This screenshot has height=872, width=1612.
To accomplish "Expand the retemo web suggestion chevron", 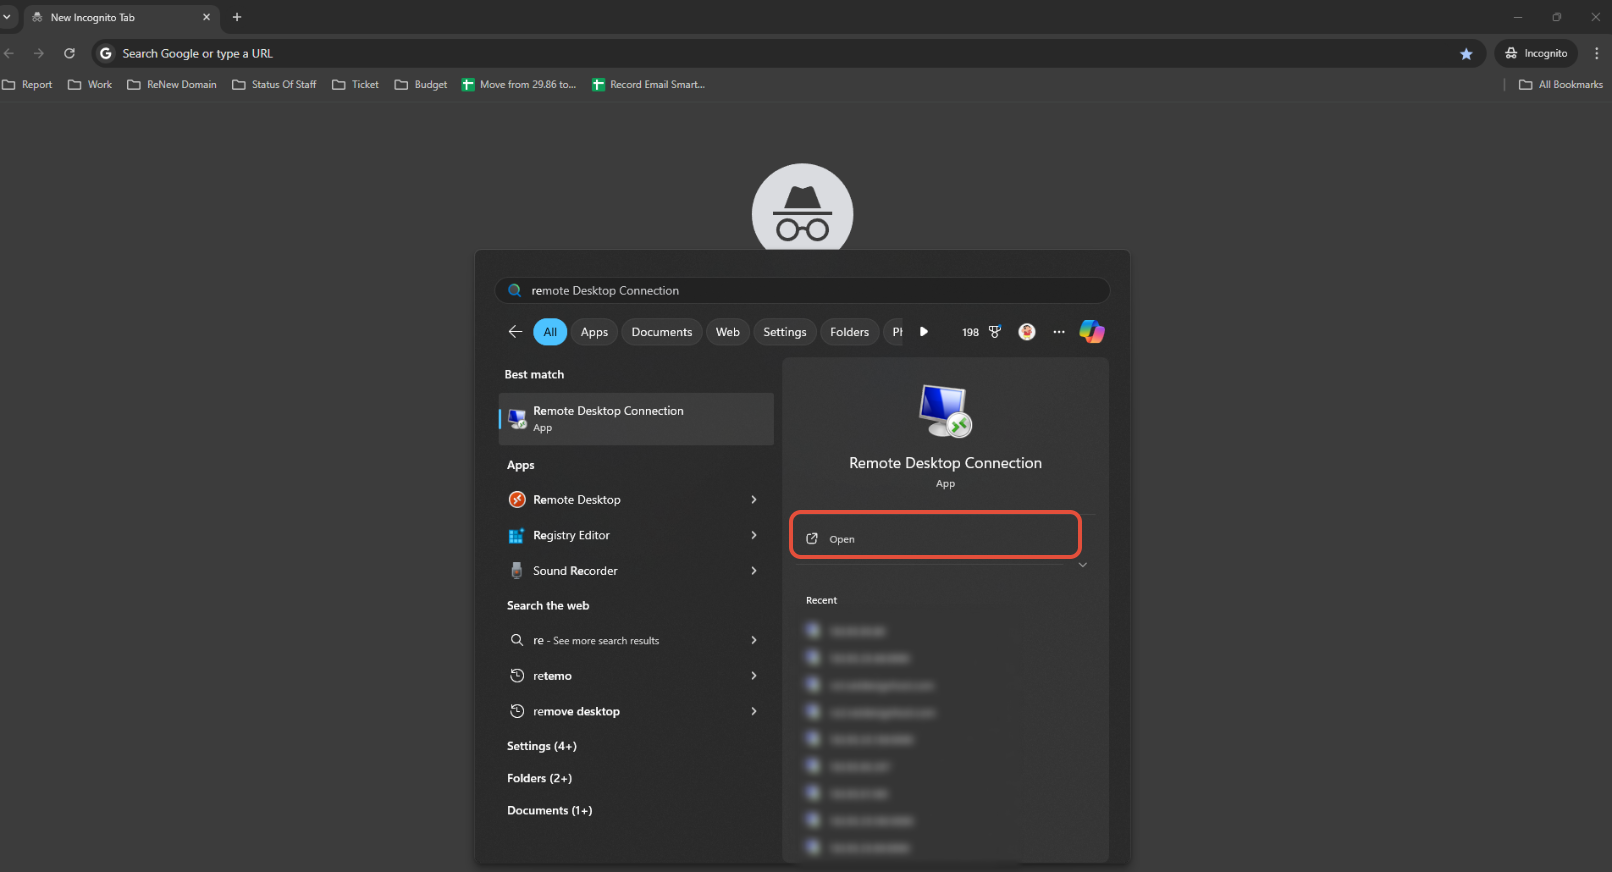I will coord(754,676).
